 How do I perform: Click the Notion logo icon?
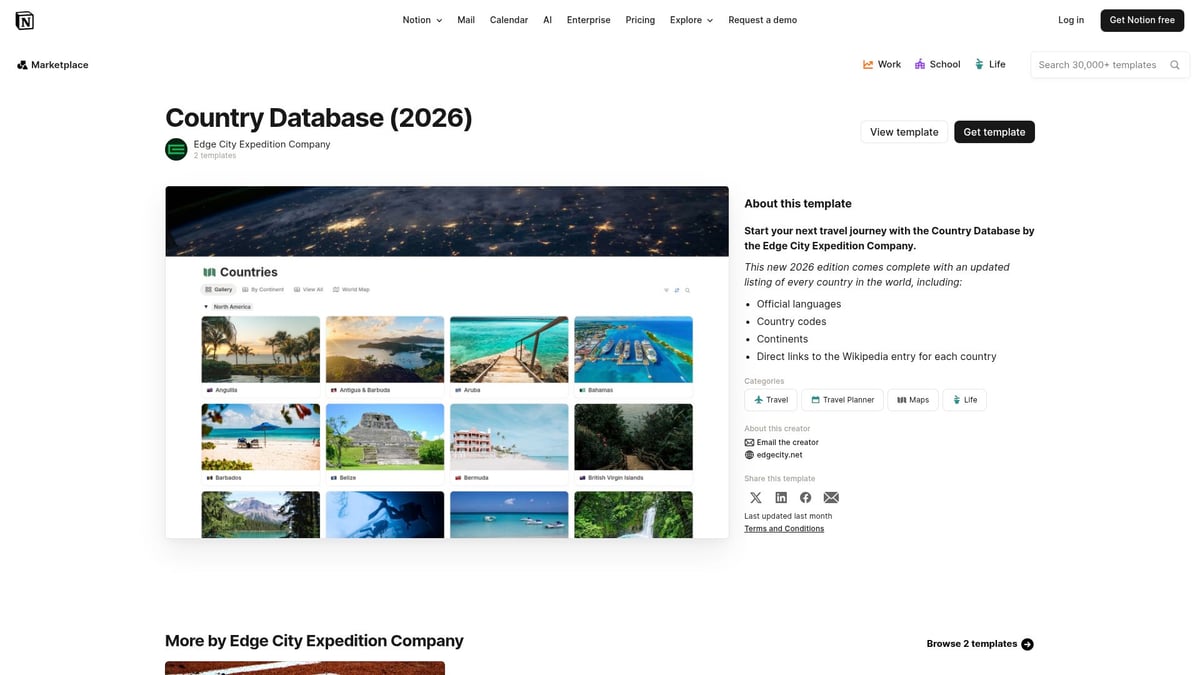pos(25,19)
